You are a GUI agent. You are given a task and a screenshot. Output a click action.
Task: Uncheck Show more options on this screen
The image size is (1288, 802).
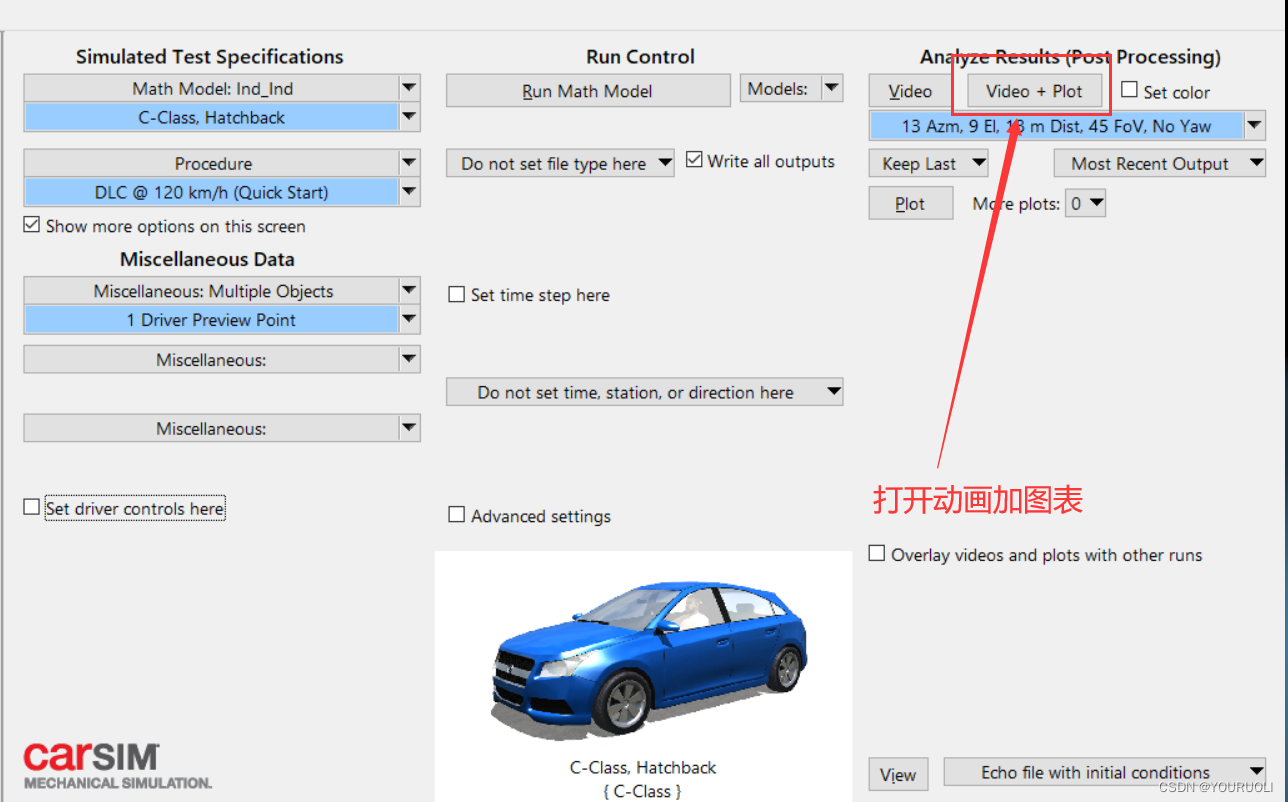(32, 225)
